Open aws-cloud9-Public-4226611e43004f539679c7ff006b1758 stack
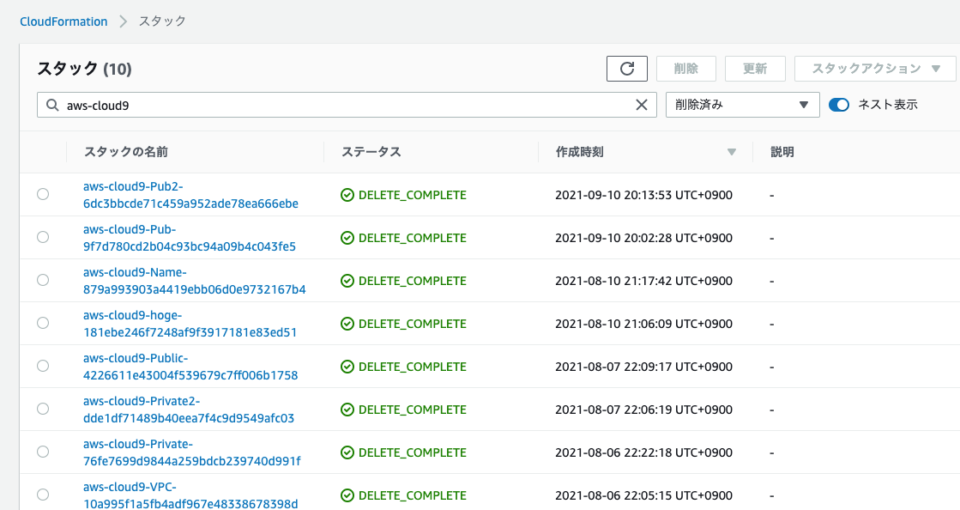960x510 pixels. point(190,366)
